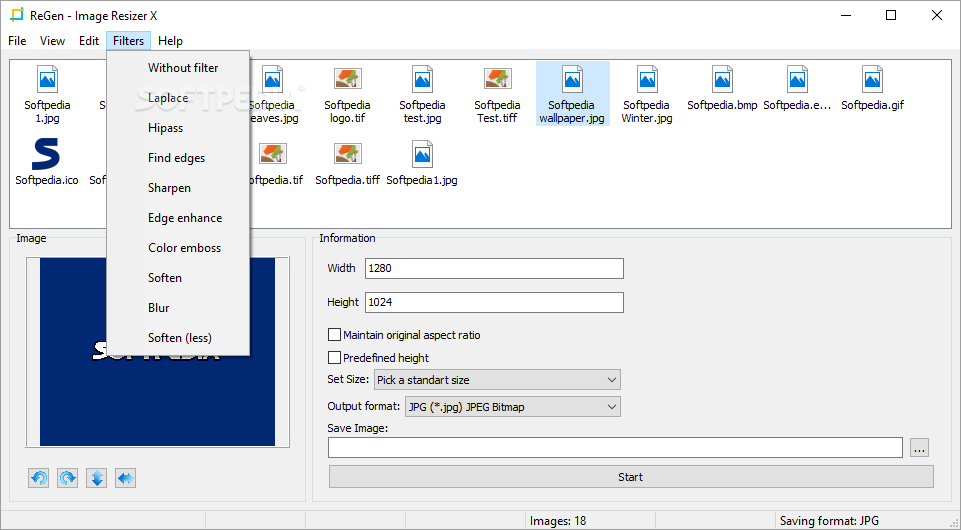
Task: Select Softpedia.bmp file icon
Action: coord(722,80)
